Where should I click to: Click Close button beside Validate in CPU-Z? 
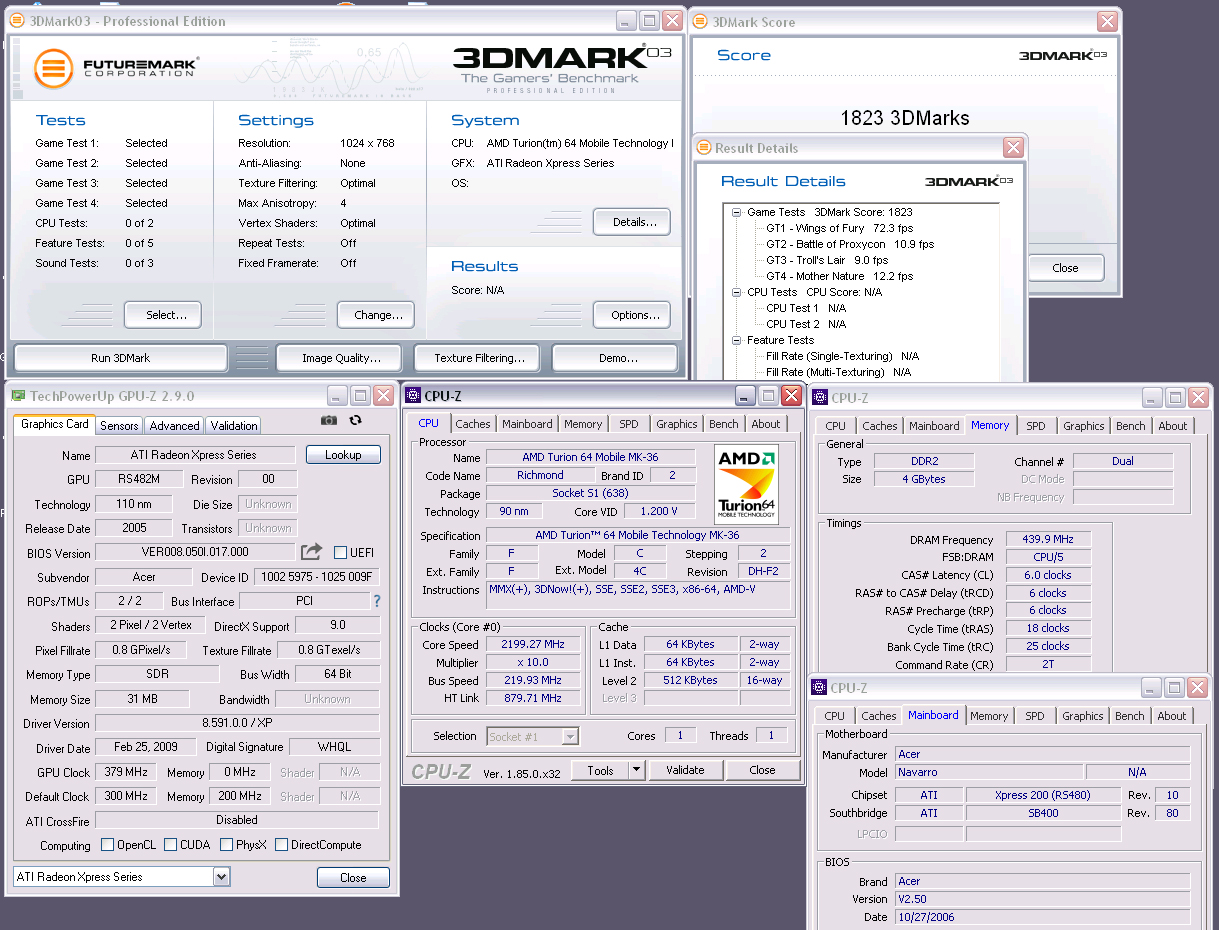[x=762, y=770]
